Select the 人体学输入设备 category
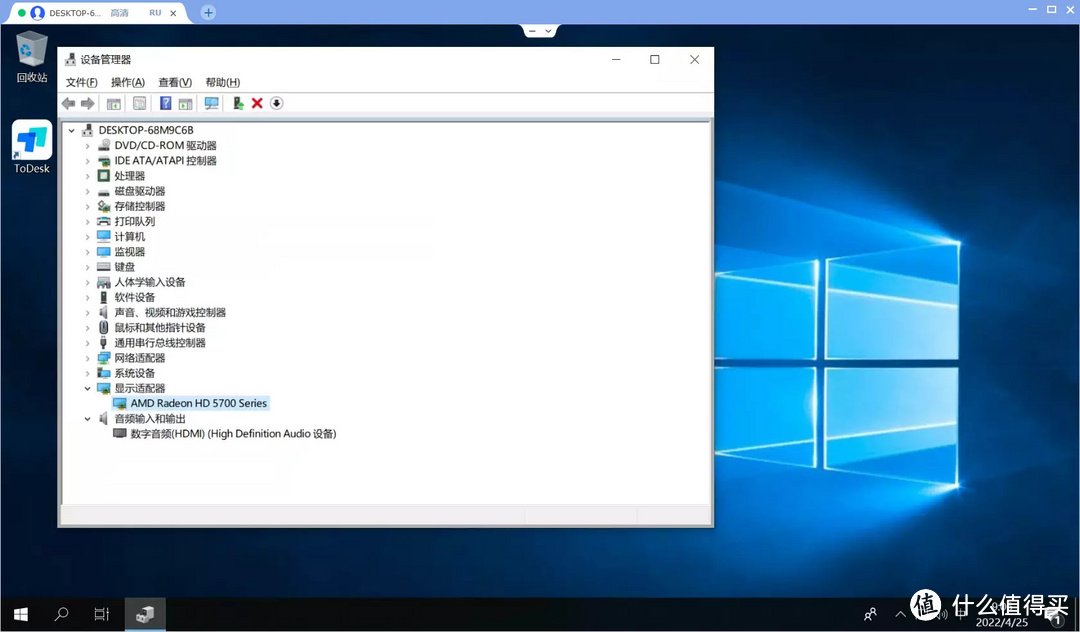The image size is (1080, 632). pos(150,282)
